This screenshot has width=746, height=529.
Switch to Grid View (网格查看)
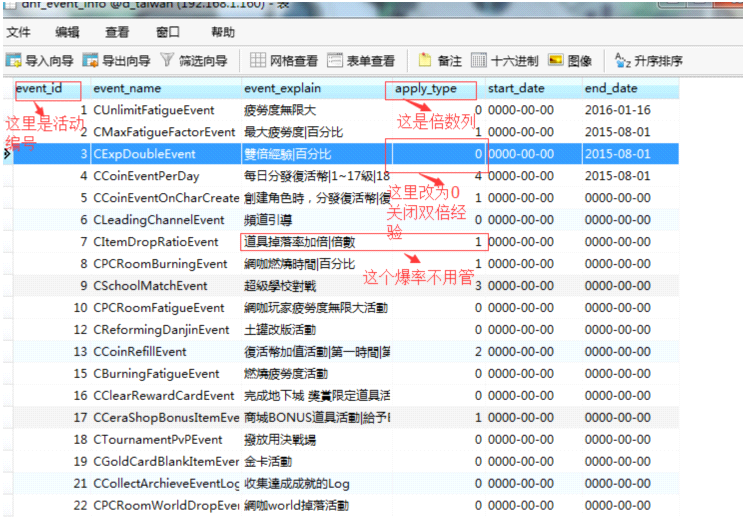[x=258, y=61]
